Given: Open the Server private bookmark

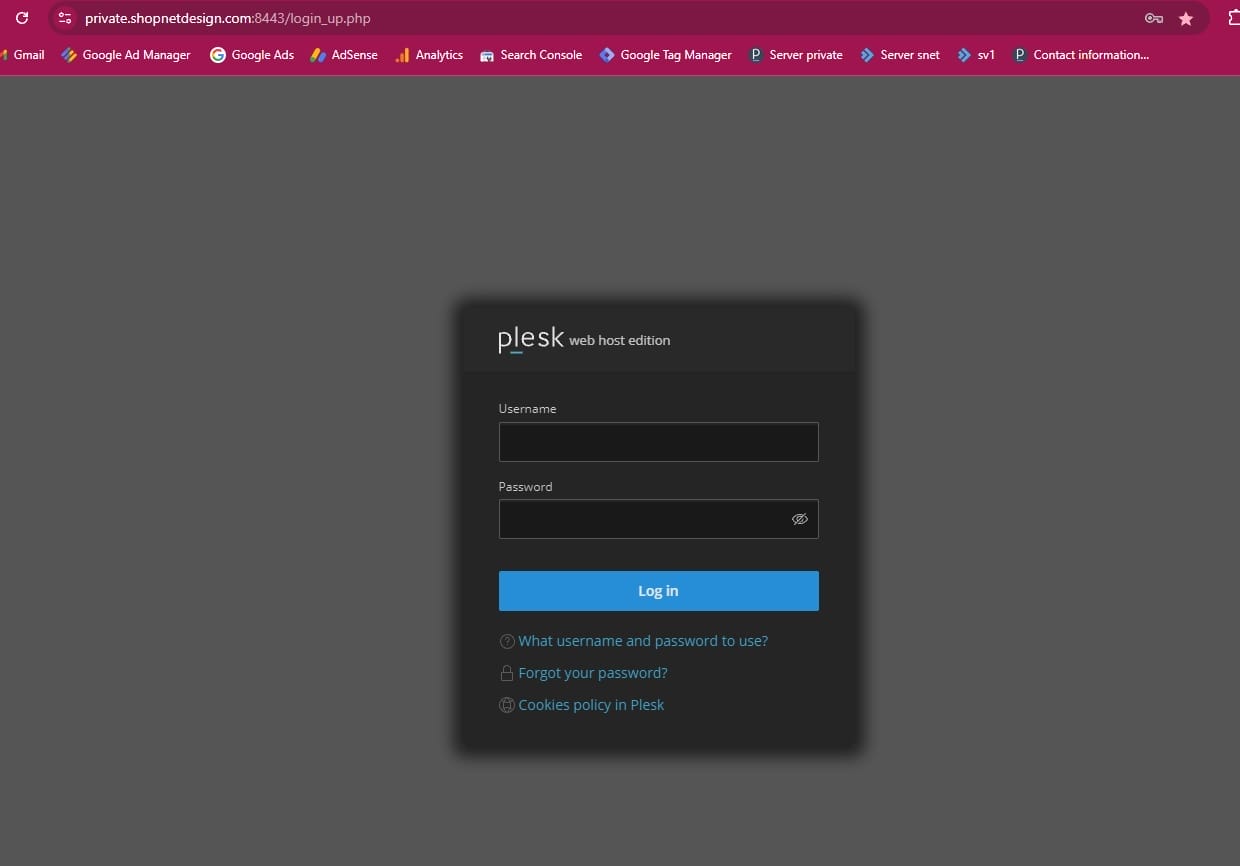Looking at the screenshot, I should (796, 55).
